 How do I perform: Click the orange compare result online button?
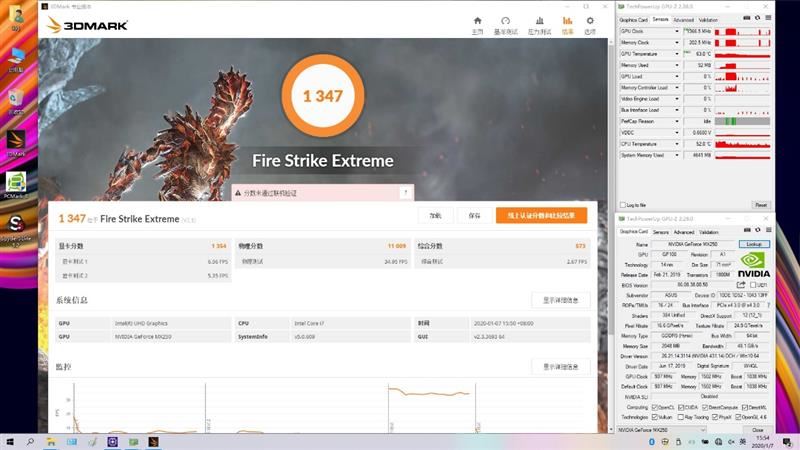(x=541, y=216)
